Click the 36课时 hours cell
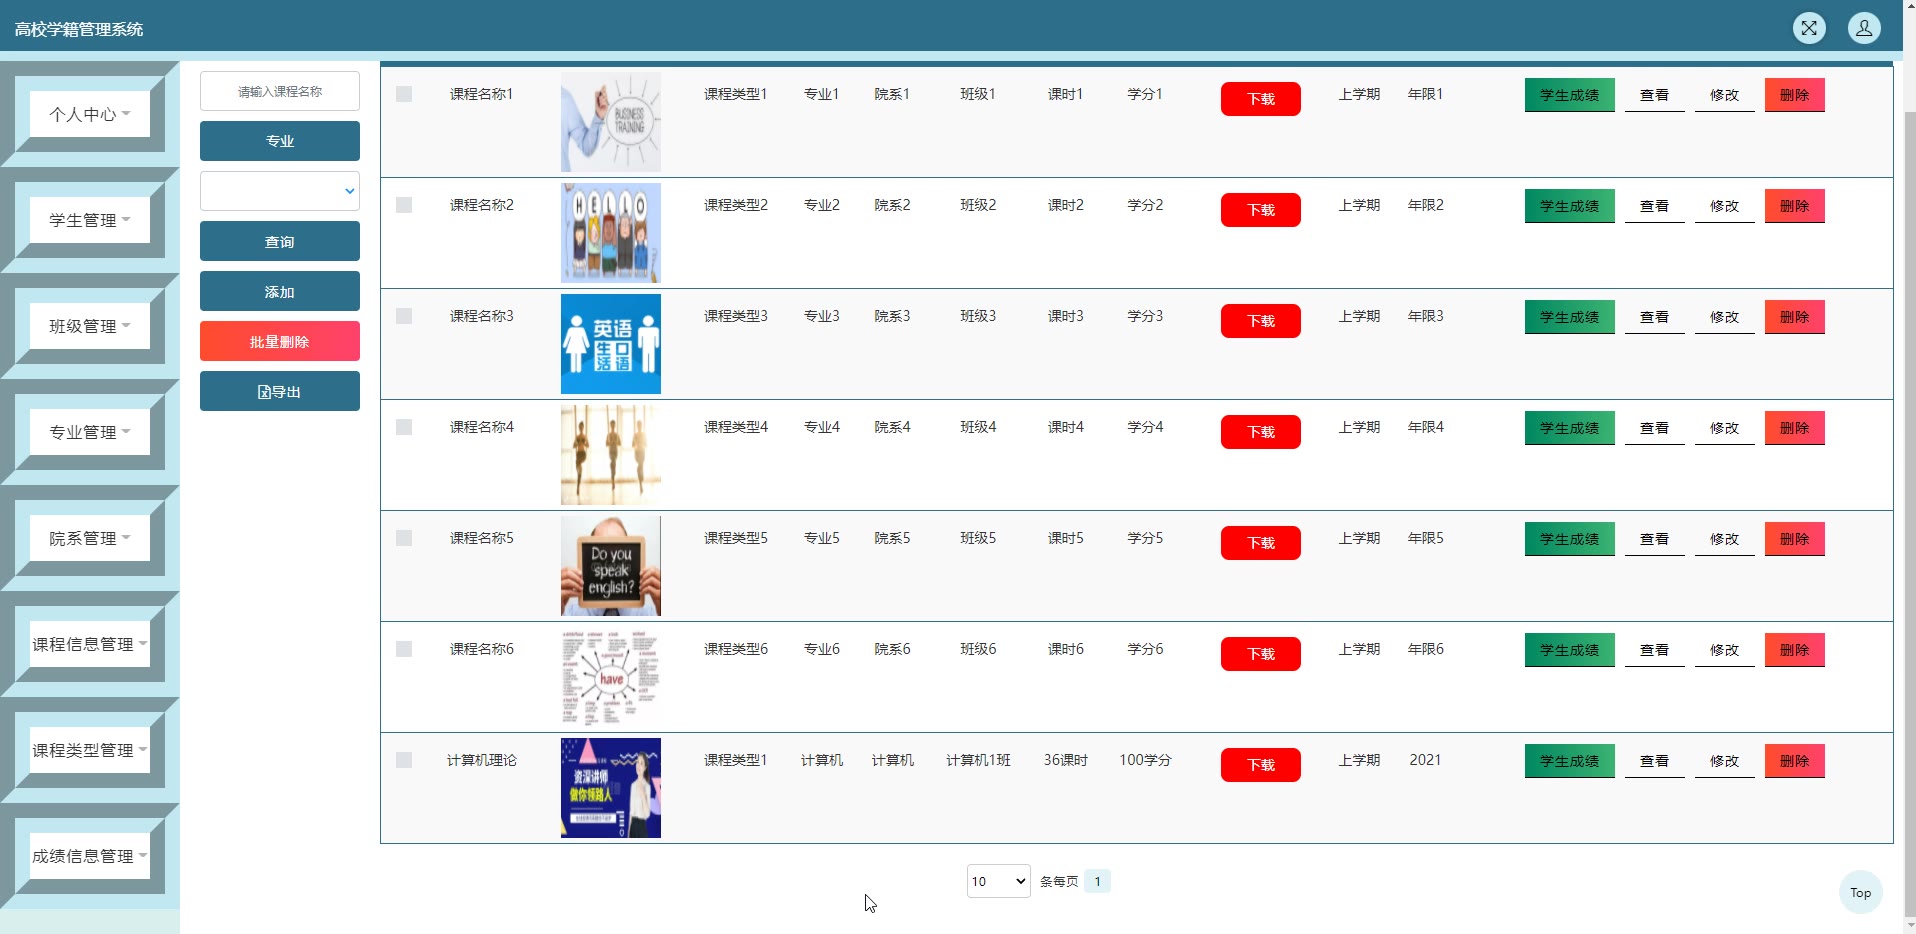The image size is (1916, 934). pos(1065,760)
